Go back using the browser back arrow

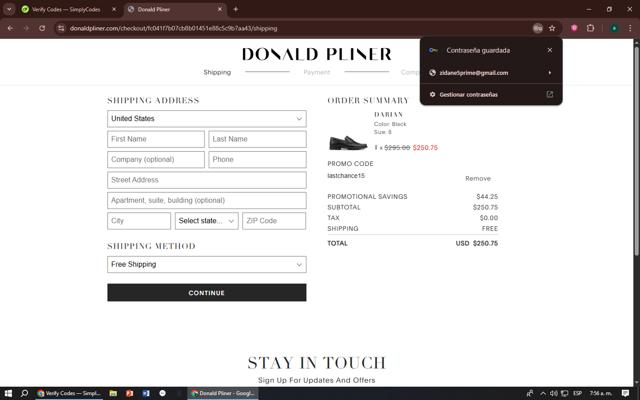[x=10, y=28]
